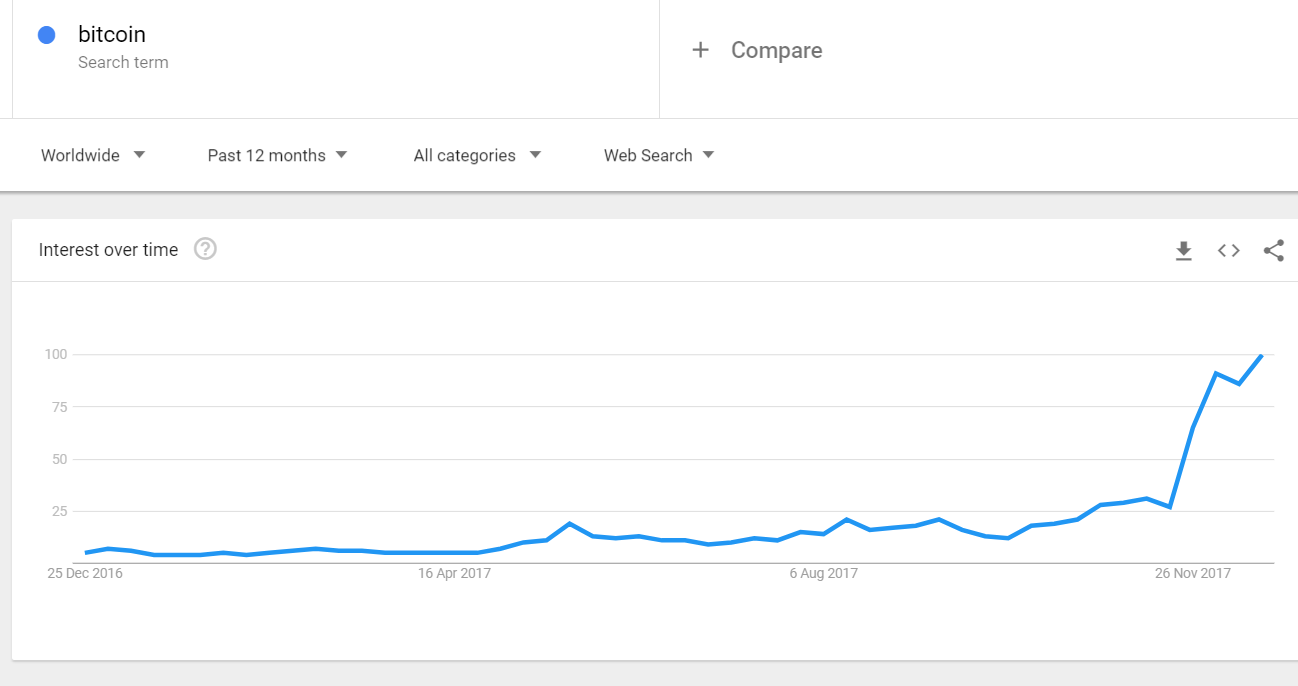Share the interest over time chart
Viewport: 1298px width, 686px height.
[1273, 251]
